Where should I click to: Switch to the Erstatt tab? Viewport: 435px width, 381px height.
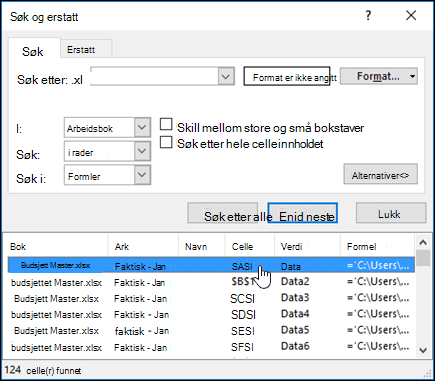(x=86, y=50)
